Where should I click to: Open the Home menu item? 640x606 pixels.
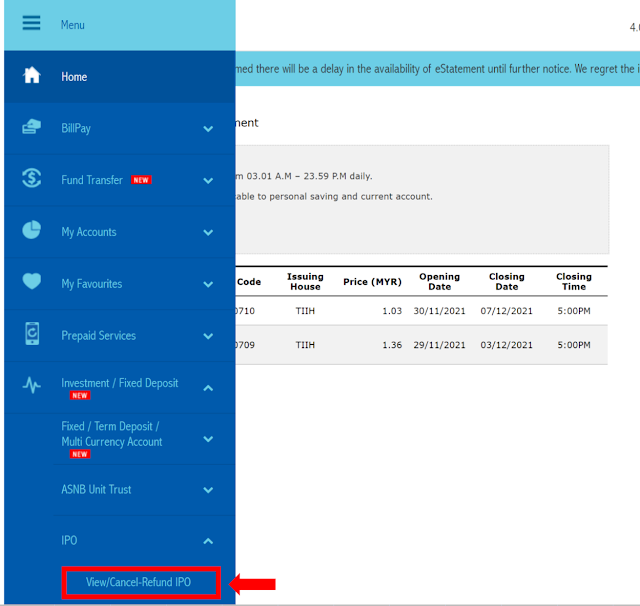coord(120,77)
